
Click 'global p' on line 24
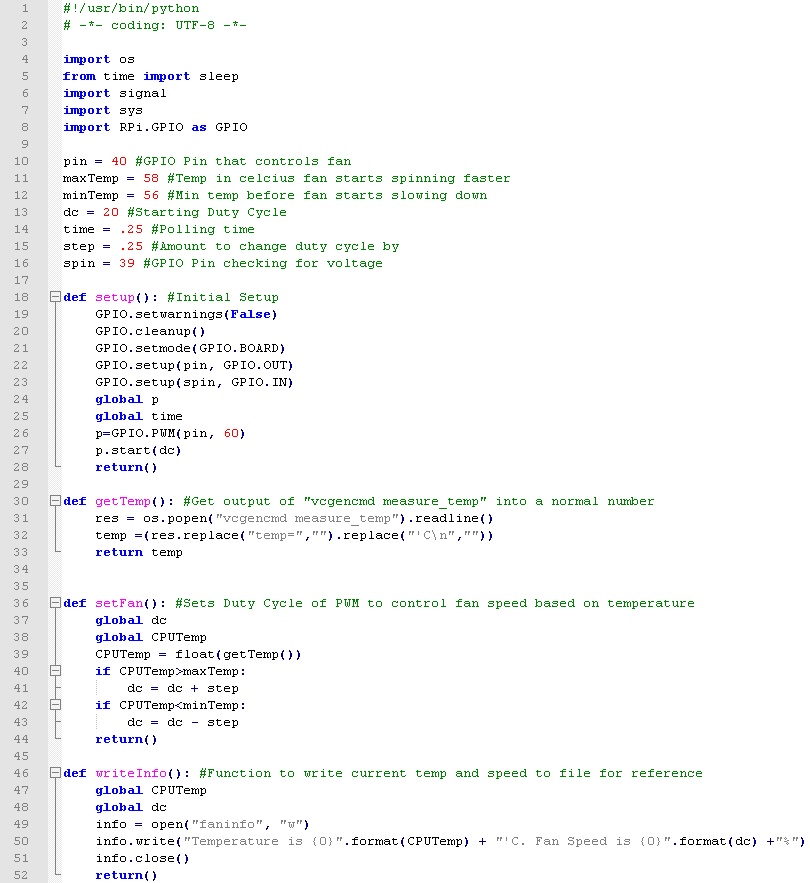127,399
